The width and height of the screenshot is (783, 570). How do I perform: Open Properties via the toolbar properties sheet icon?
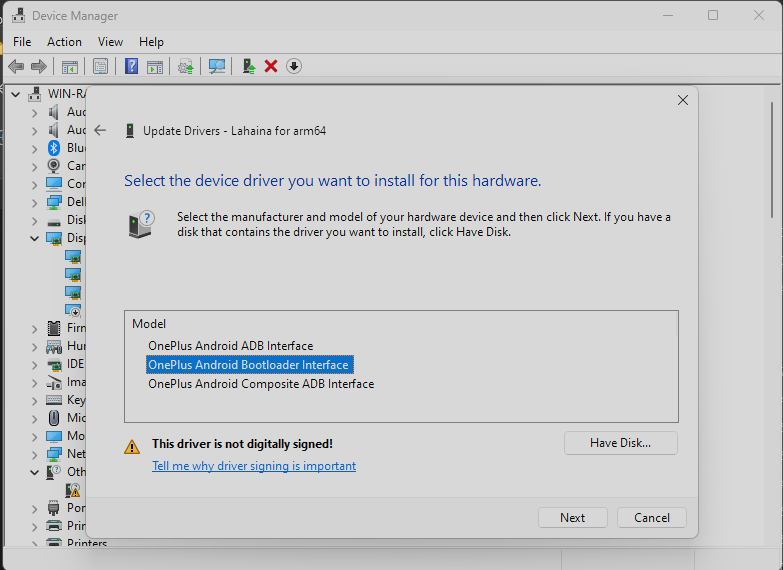[100, 66]
